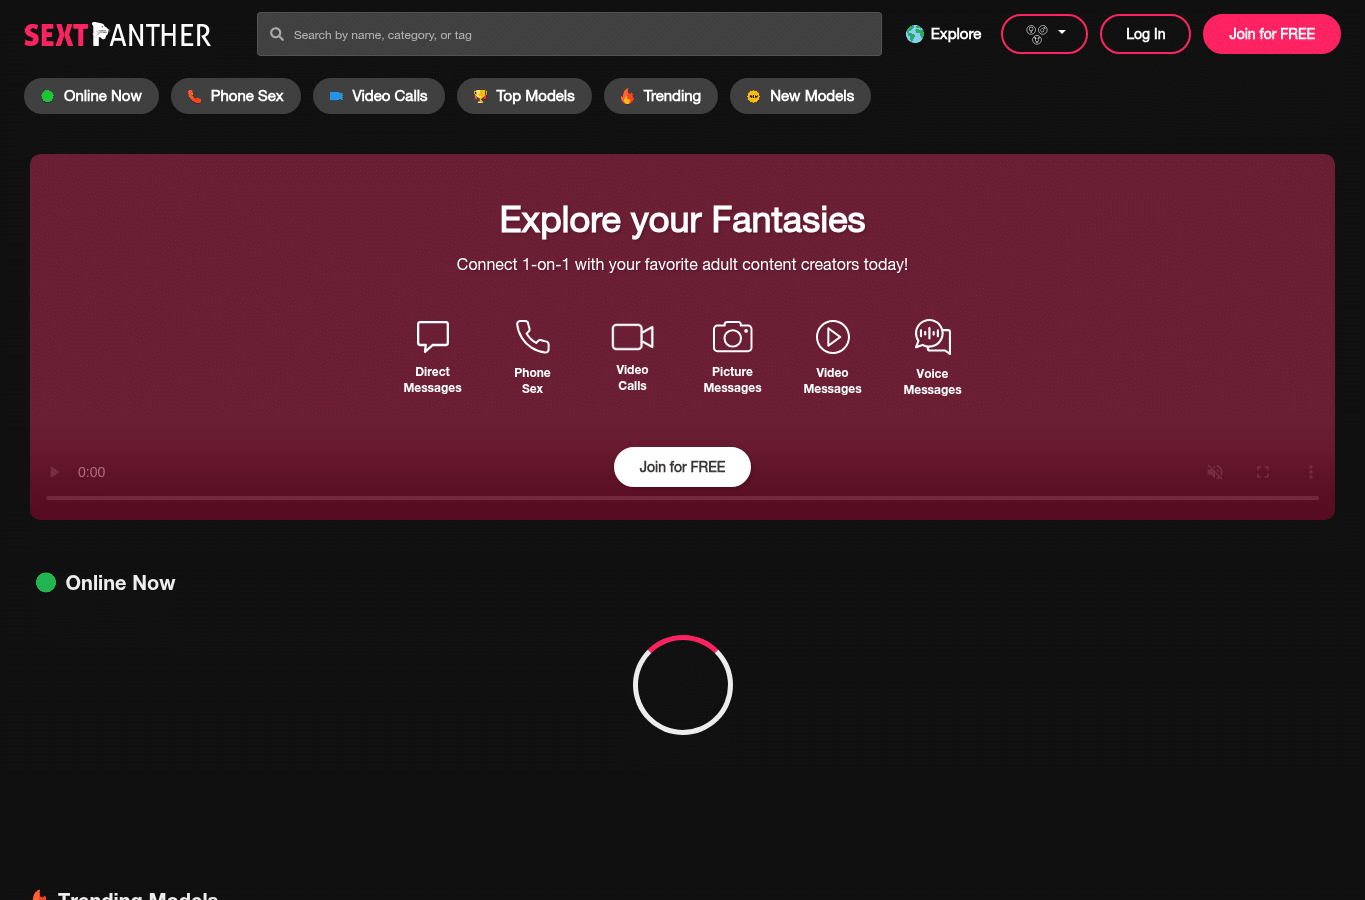Click the Explore globe icon
The image size is (1365, 900).
point(915,34)
